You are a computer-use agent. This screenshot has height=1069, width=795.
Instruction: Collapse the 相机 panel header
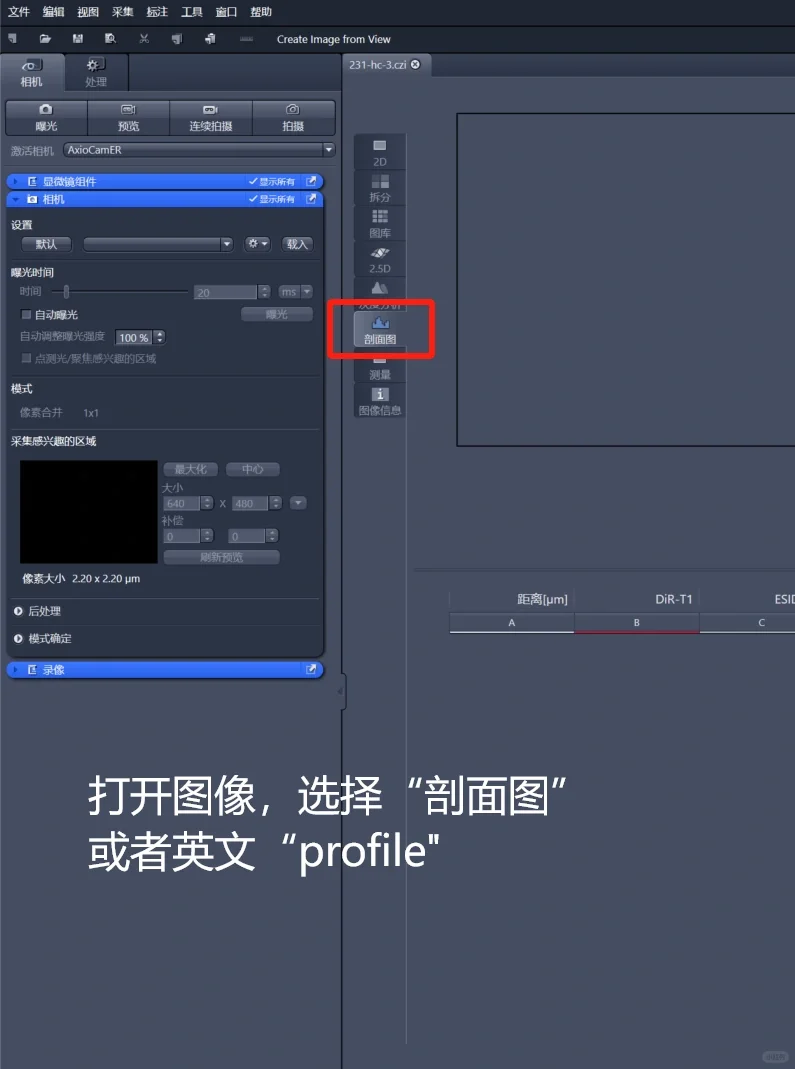(x=15, y=199)
